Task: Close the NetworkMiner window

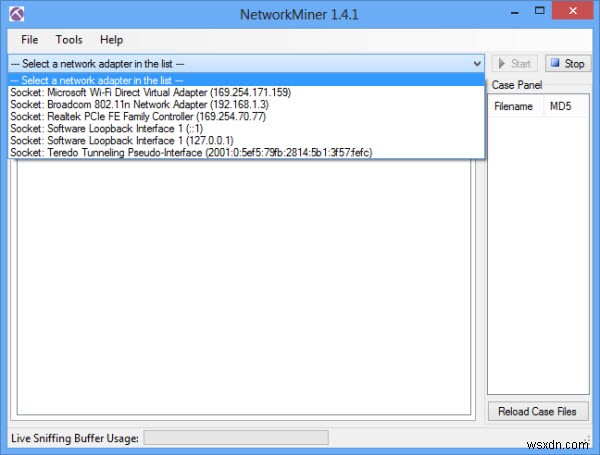Action: click(x=572, y=11)
